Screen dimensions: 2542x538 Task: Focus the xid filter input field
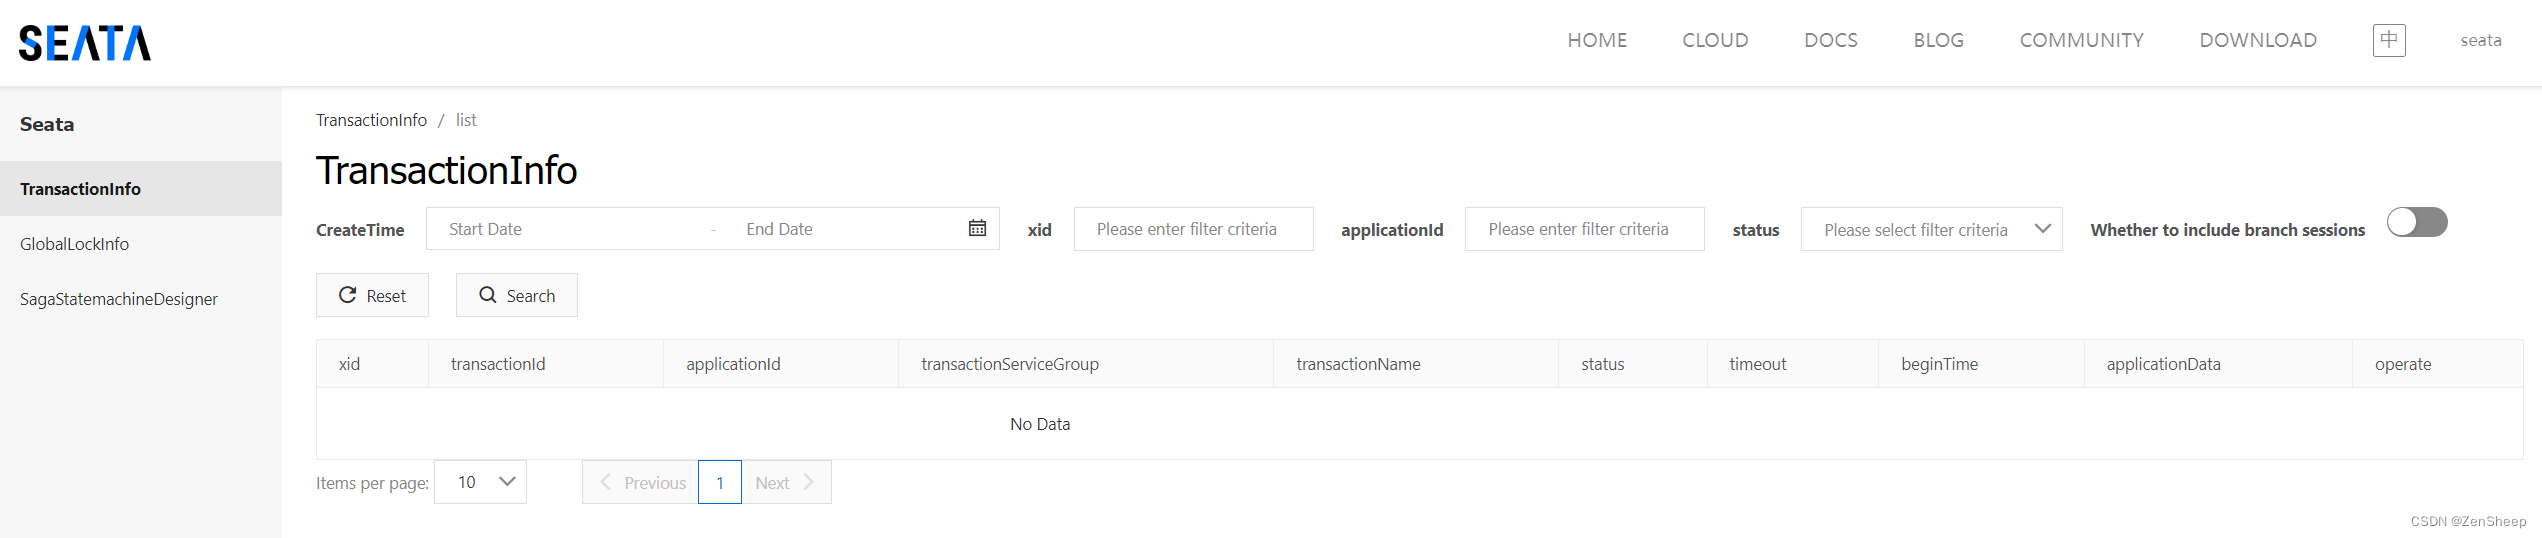(x=1193, y=229)
